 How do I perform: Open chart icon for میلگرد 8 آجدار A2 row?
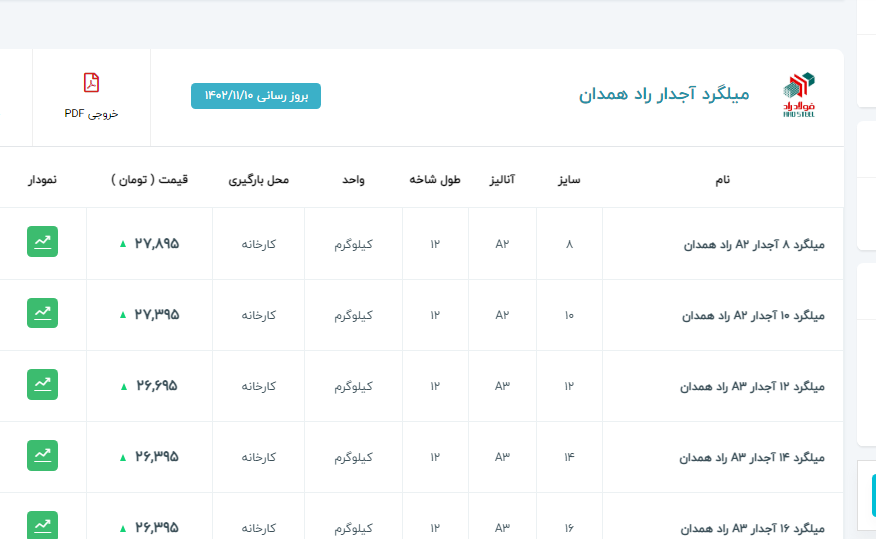42,242
